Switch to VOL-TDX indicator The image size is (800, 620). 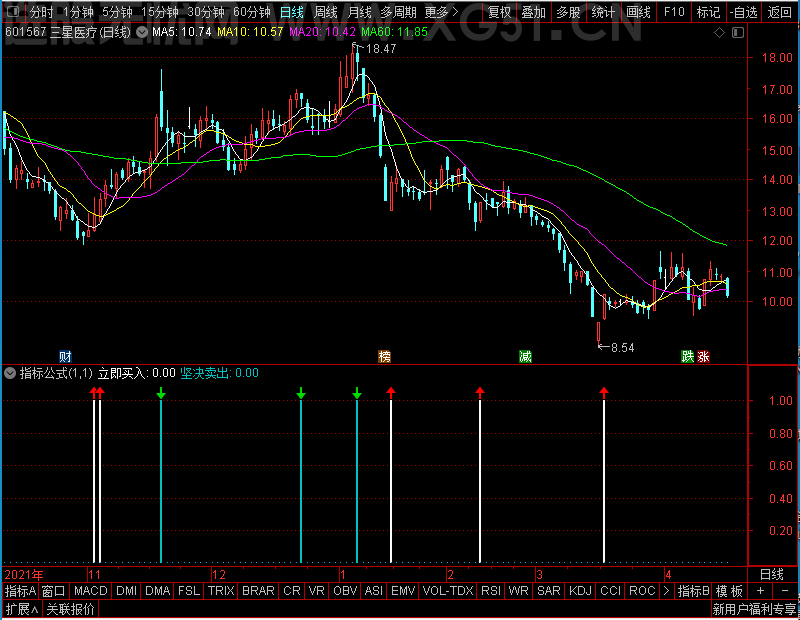448,591
